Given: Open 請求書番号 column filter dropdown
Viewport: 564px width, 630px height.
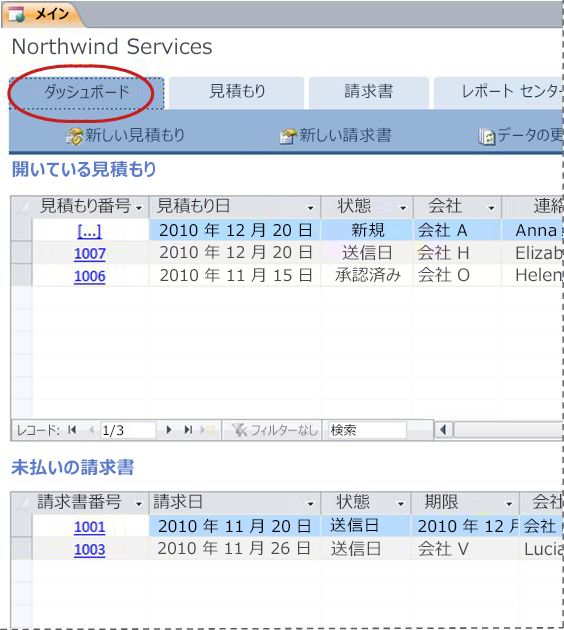Looking at the screenshot, I should click(139, 504).
